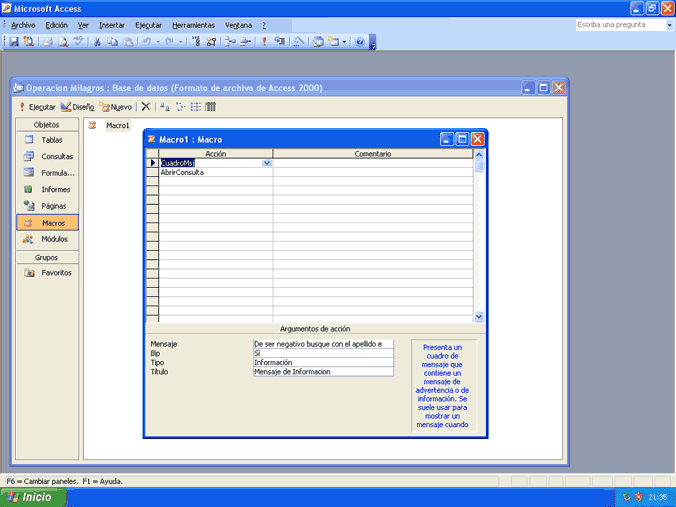Image resolution: width=676 pixels, height=507 pixels.
Task: Open the Ventana menu
Action: pyautogui.click(x=238, y=25)
